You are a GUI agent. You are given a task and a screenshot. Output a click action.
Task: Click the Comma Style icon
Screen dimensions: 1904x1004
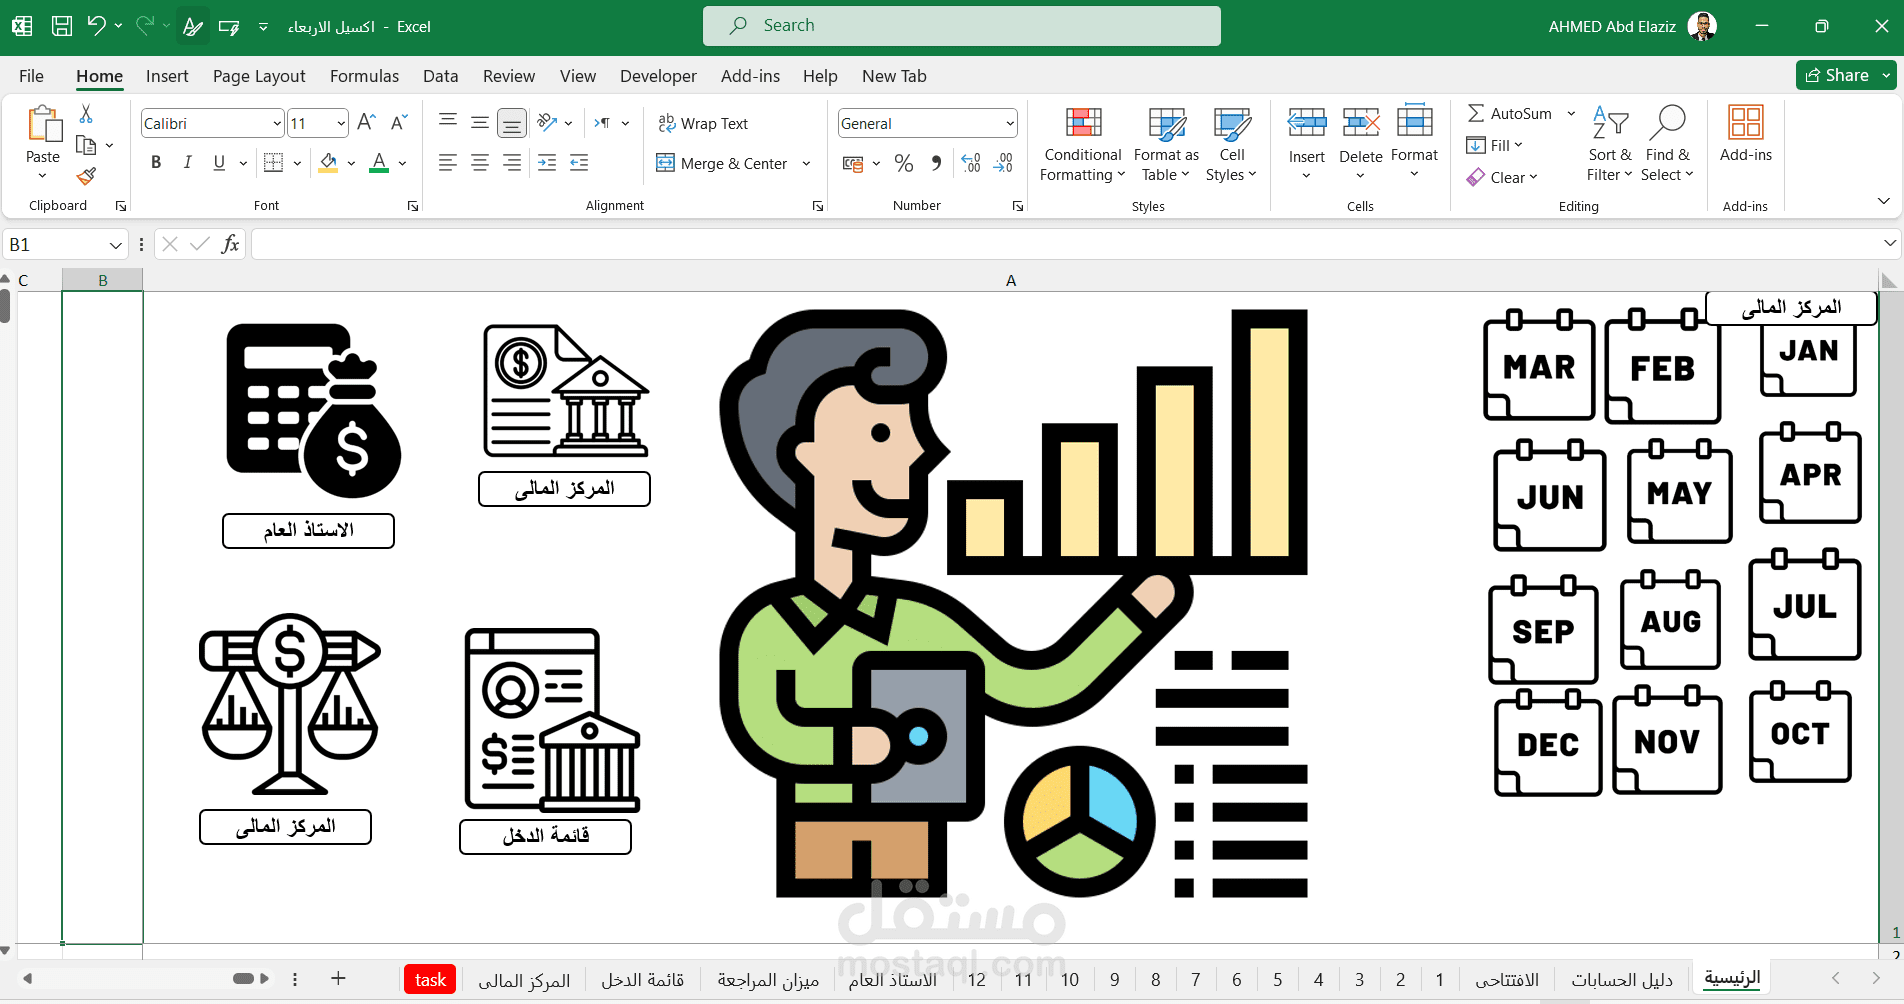936,163
